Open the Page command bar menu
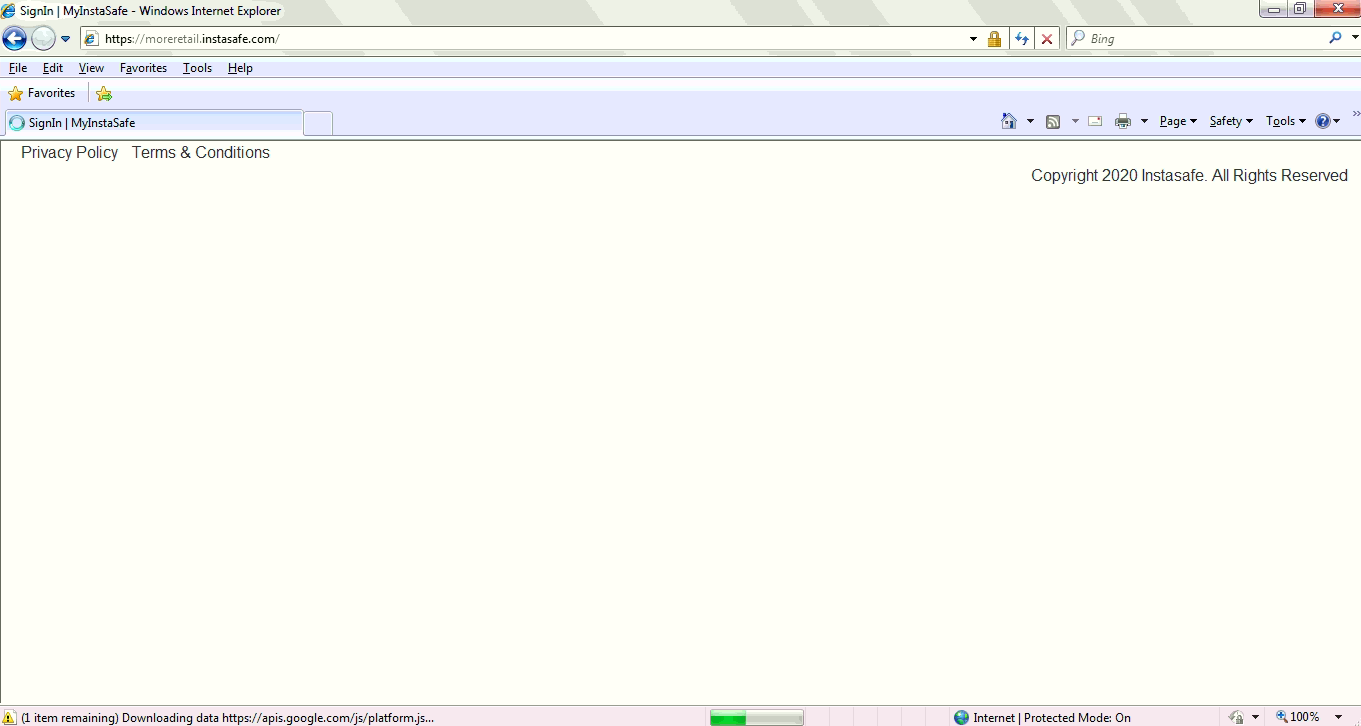This screenshot has width=1361, height=726. (x=1178, y=121)
